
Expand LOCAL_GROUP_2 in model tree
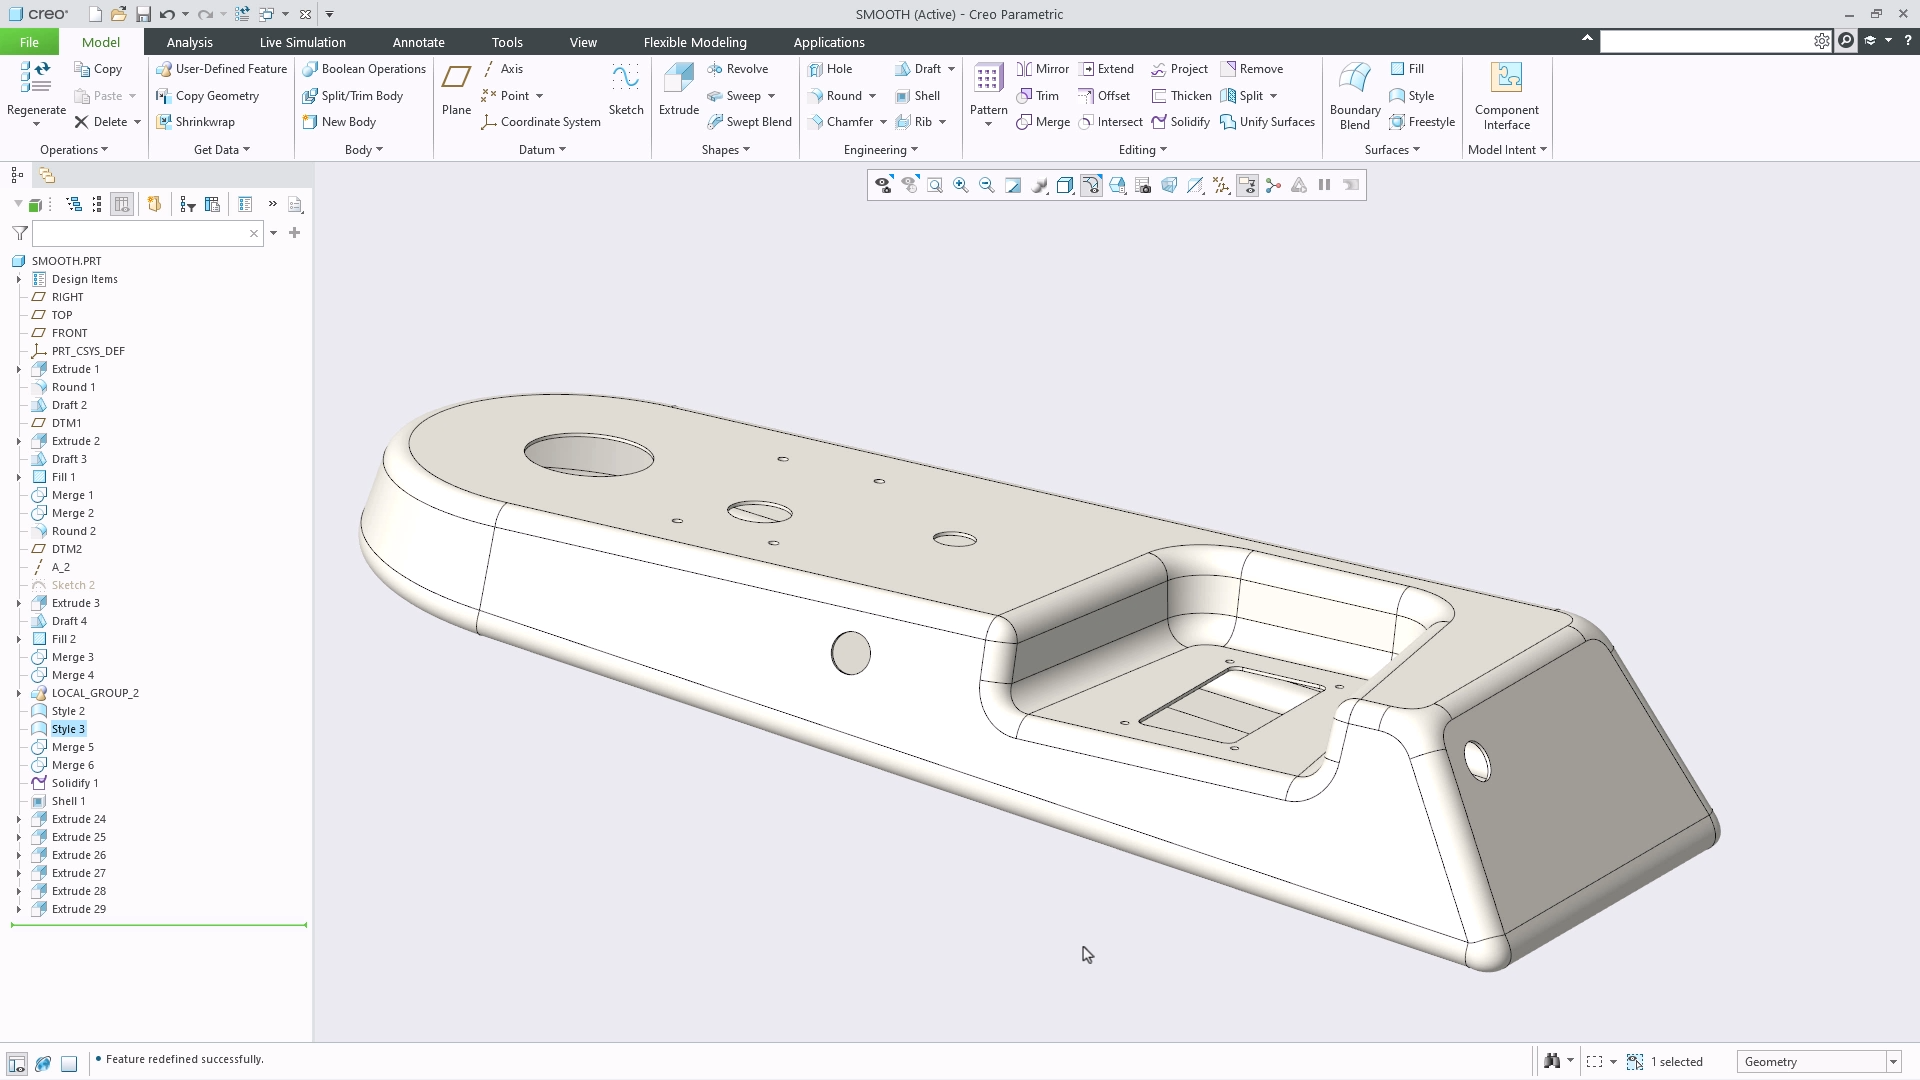click(19, 693)
